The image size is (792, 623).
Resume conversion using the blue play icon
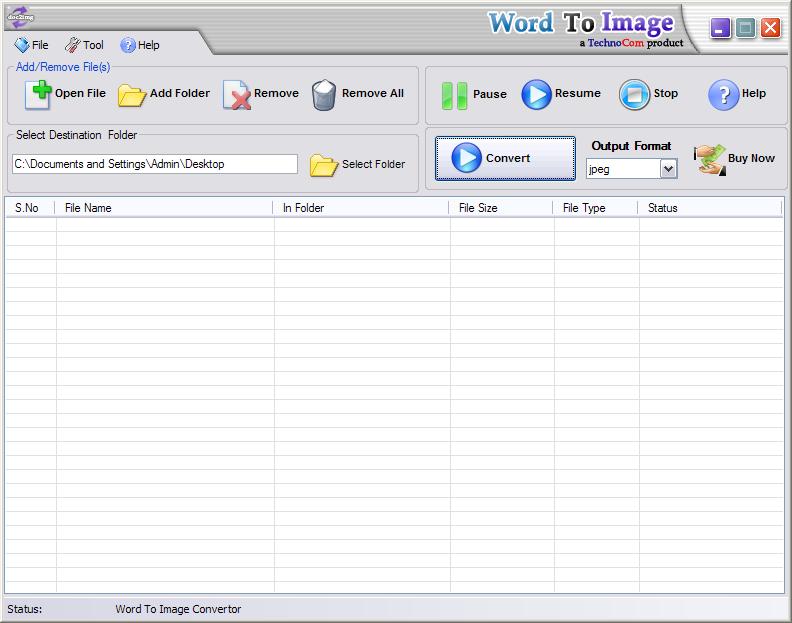(536, 94)
